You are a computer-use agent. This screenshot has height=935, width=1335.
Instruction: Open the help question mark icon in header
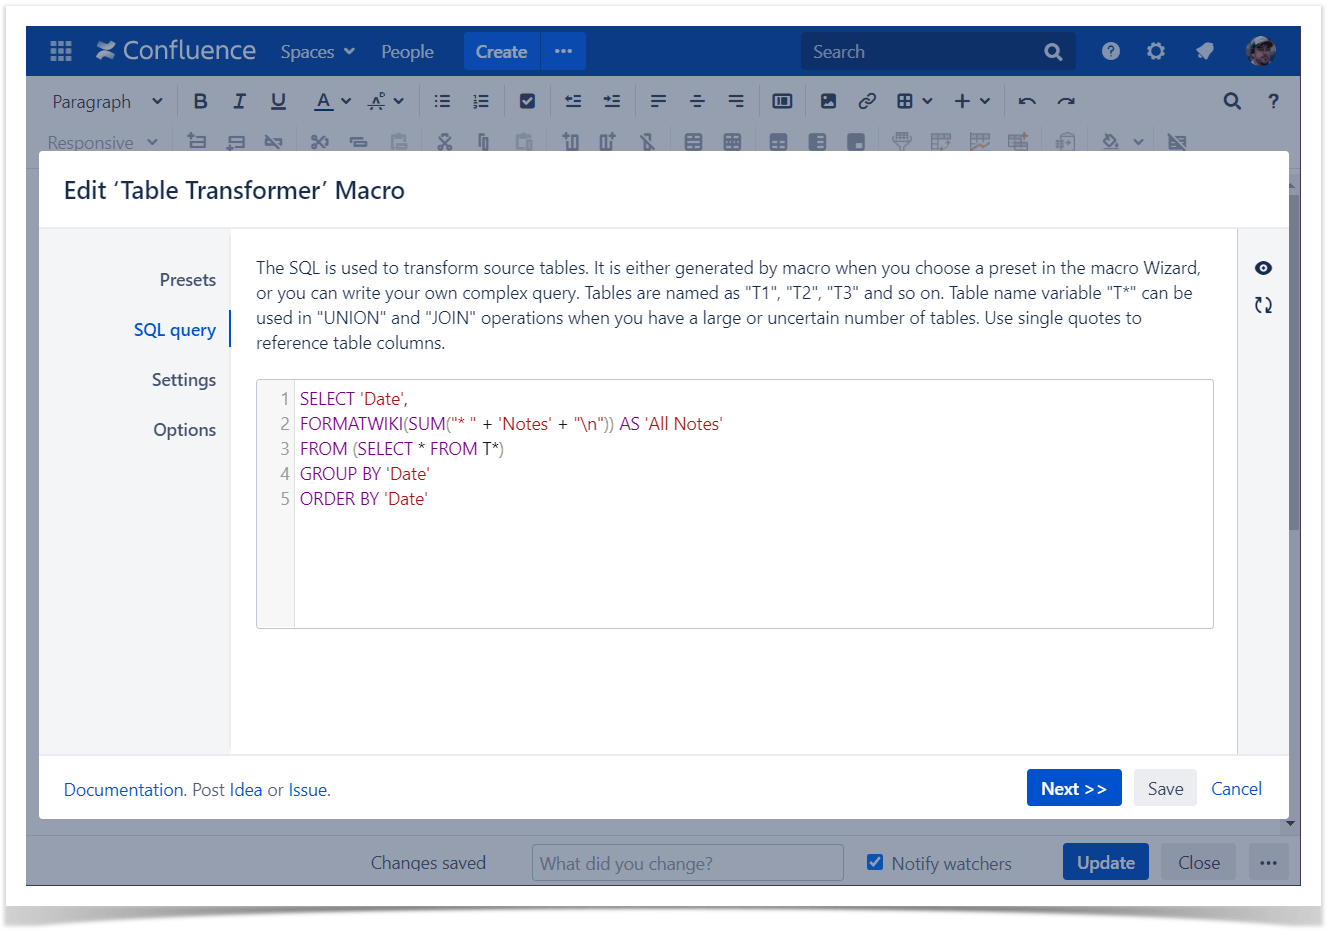pos(1110,51)
